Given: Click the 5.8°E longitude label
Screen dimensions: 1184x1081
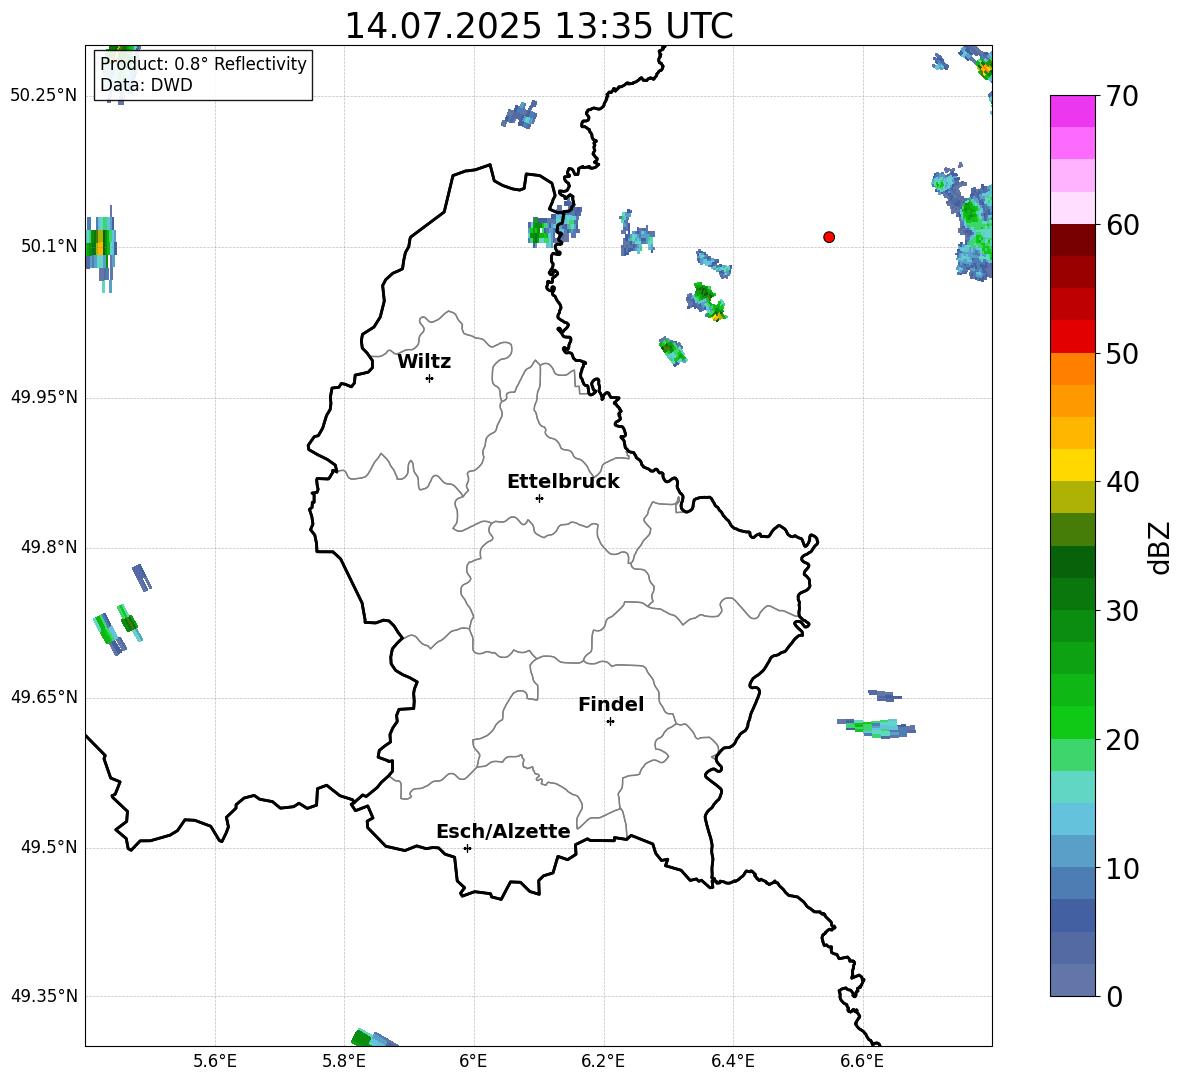Looking at the screenshot, I should 344,1061.
